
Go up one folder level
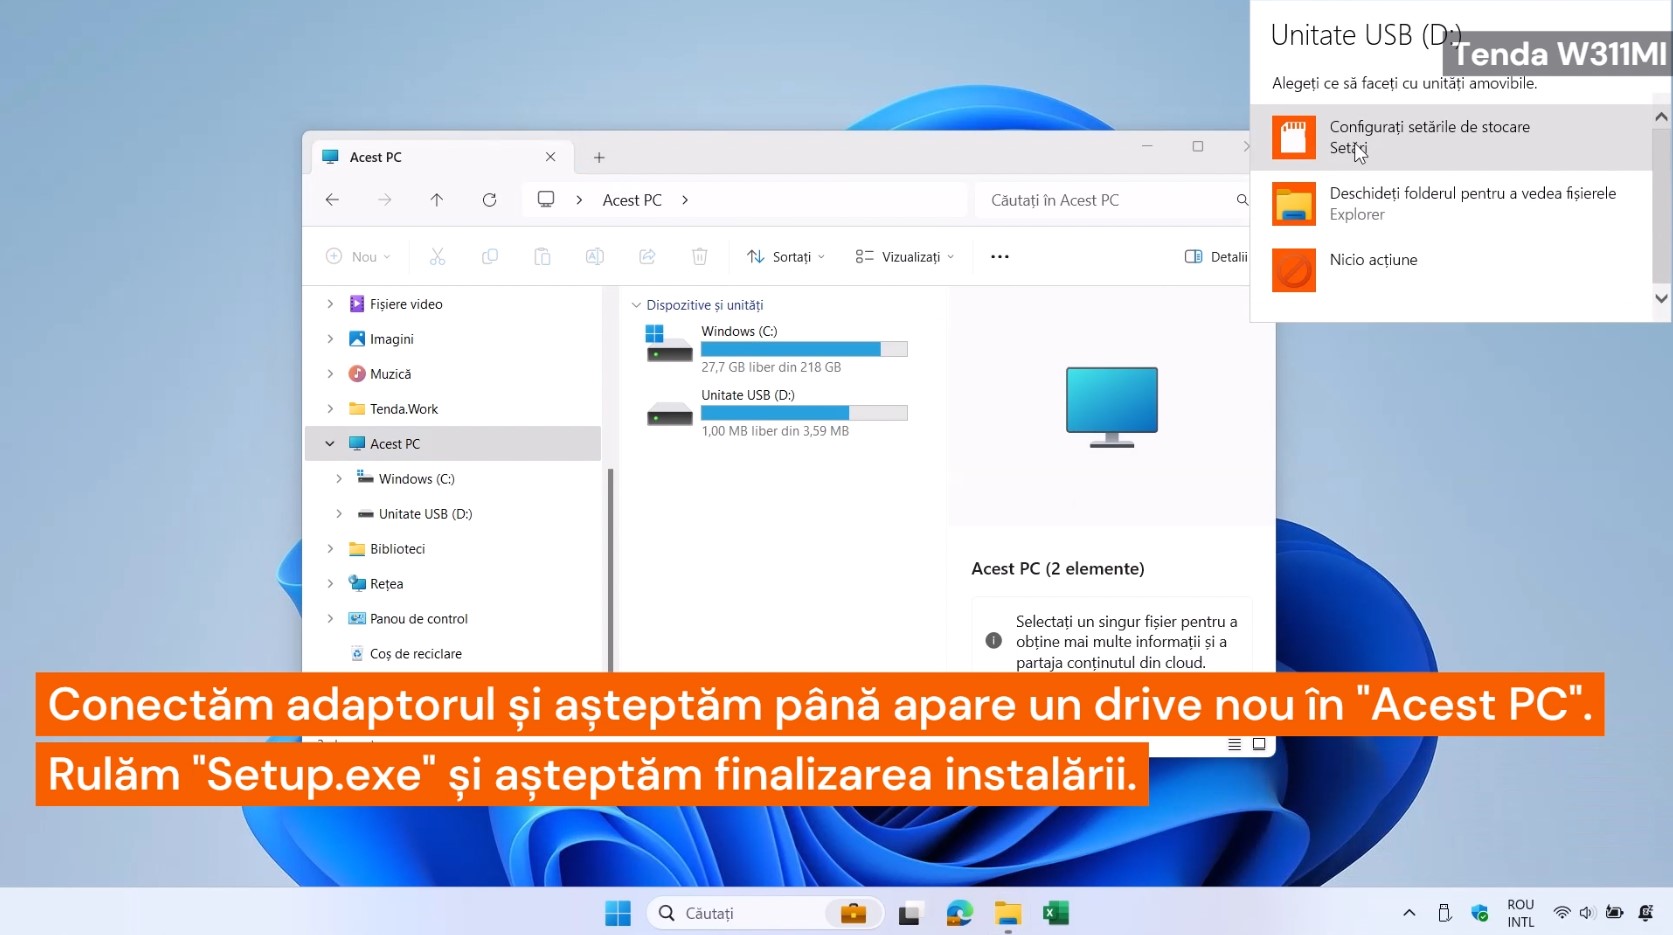[x=437, y=200]
